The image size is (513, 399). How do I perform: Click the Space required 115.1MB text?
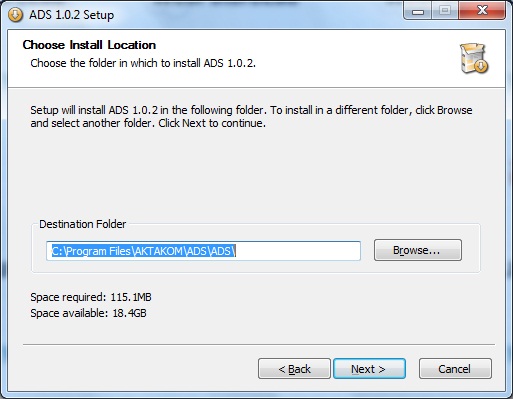(91, 297)
